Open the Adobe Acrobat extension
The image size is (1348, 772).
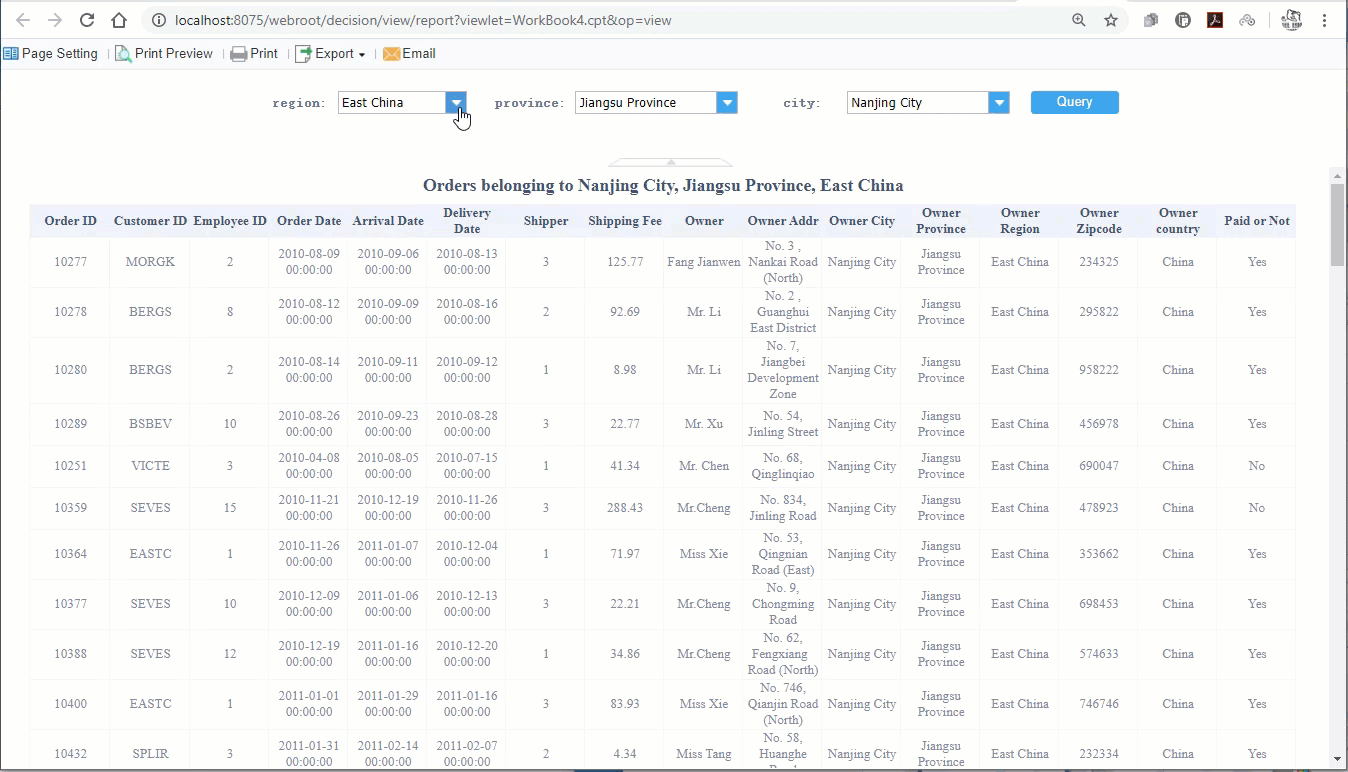pyautogui.click(x=1215, y=20)
